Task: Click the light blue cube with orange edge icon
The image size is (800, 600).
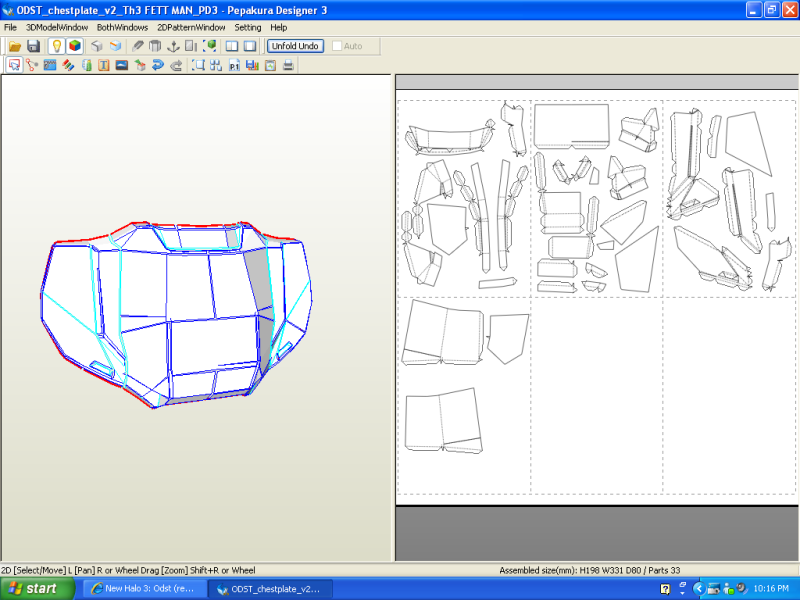Action: (x=116, y=46)
